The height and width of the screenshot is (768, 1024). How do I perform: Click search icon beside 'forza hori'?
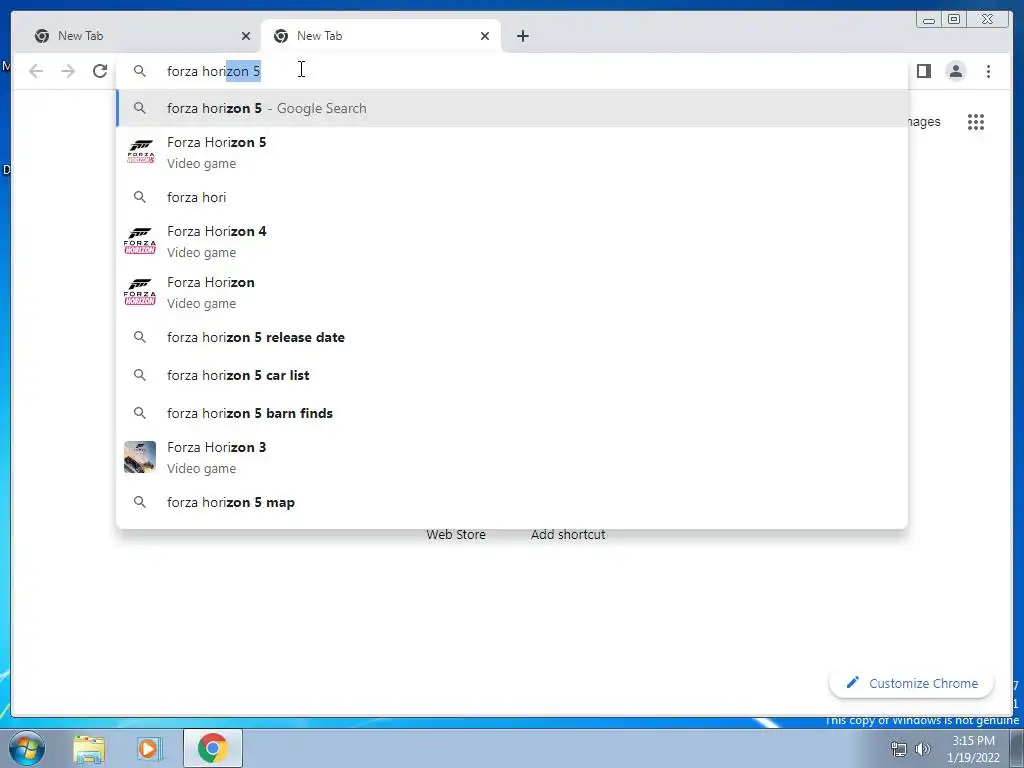point(140,197)
